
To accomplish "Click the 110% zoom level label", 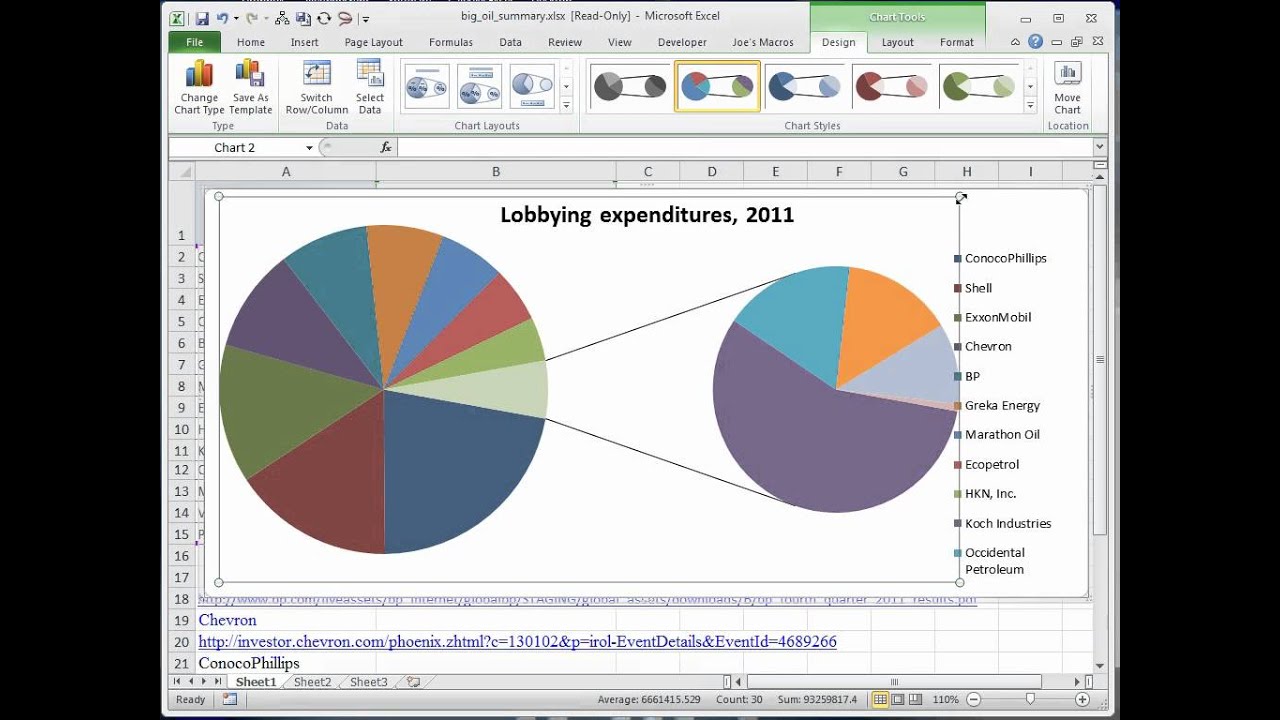I will (946, 700).
